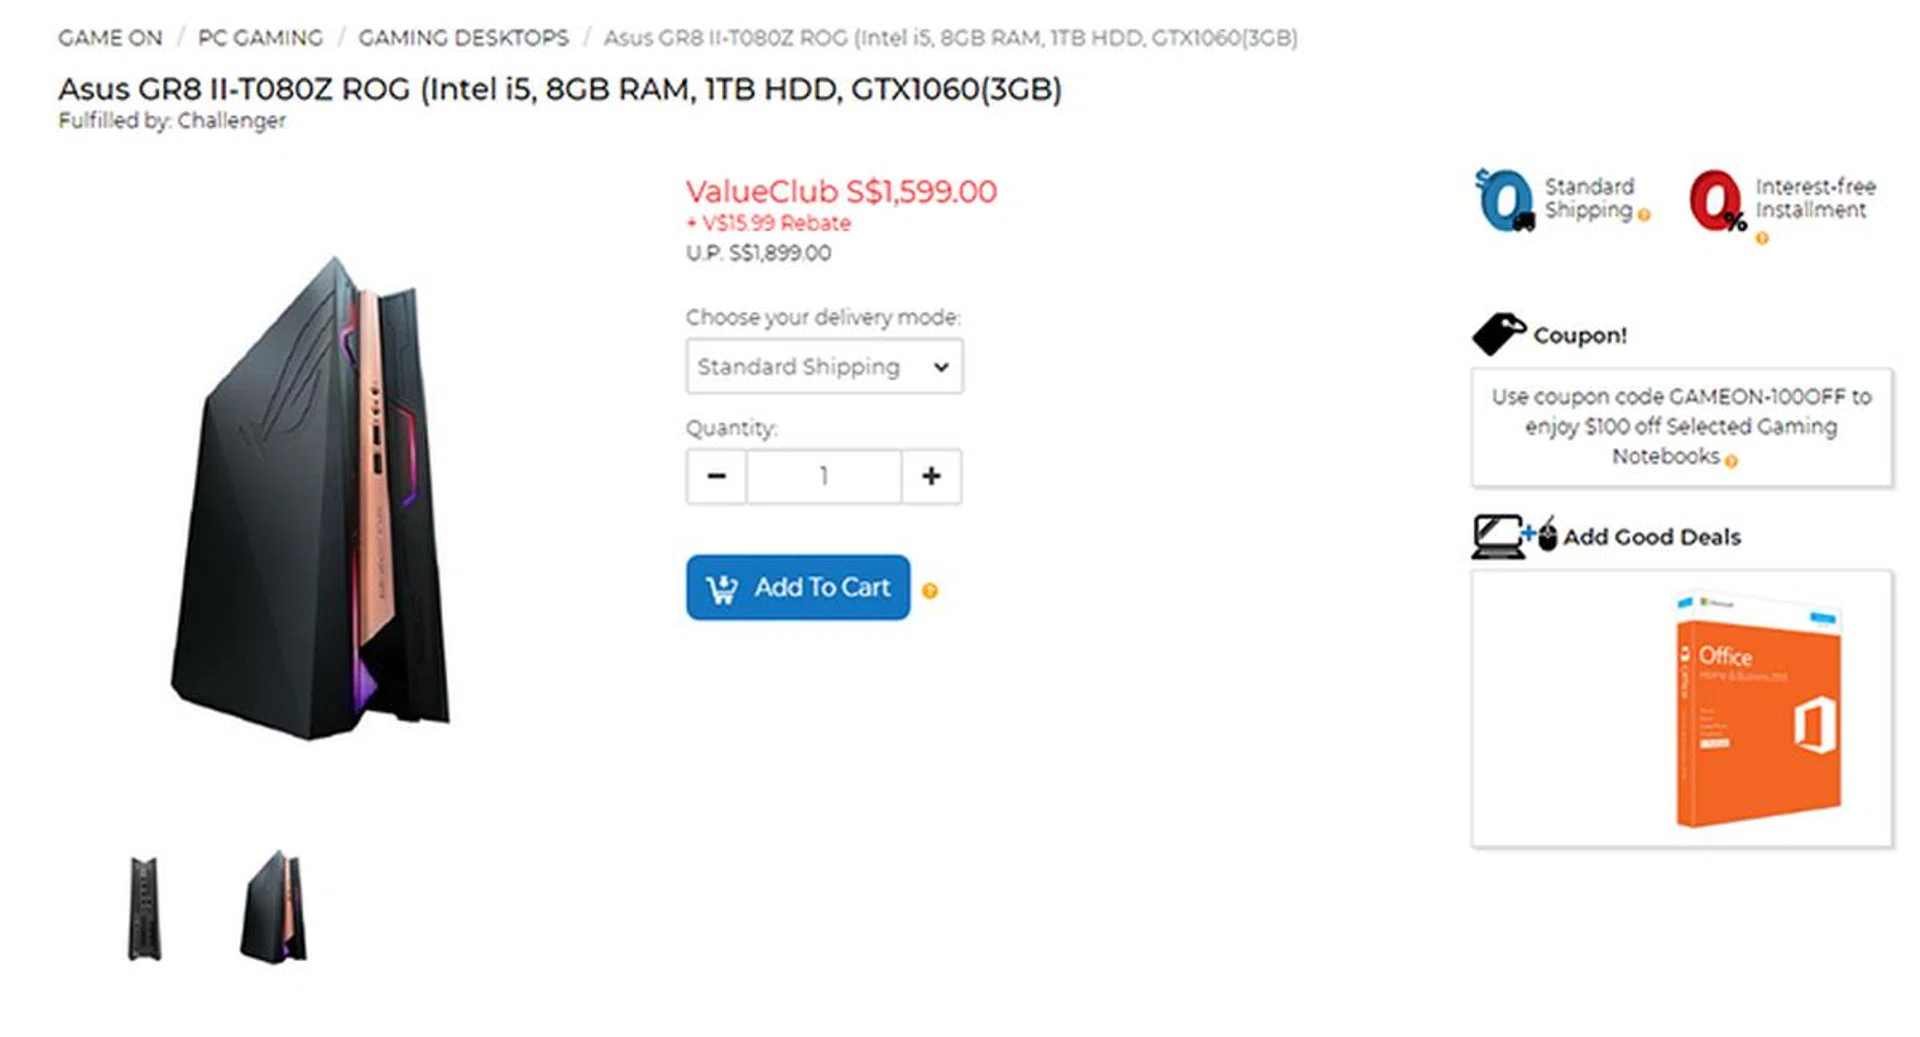Click info icon after Notebooks coupon text
The width and height of the screenshot is (1920, 1037).
1731,461
